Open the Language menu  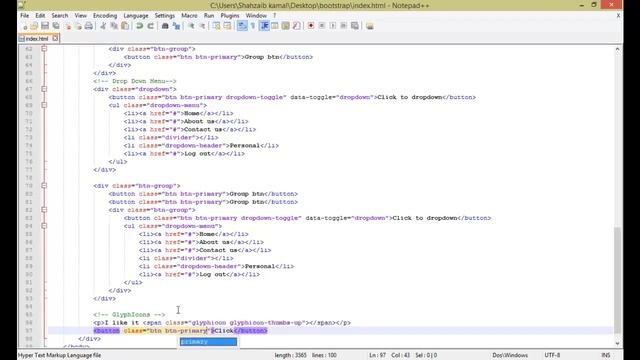[x=136, y=16]
